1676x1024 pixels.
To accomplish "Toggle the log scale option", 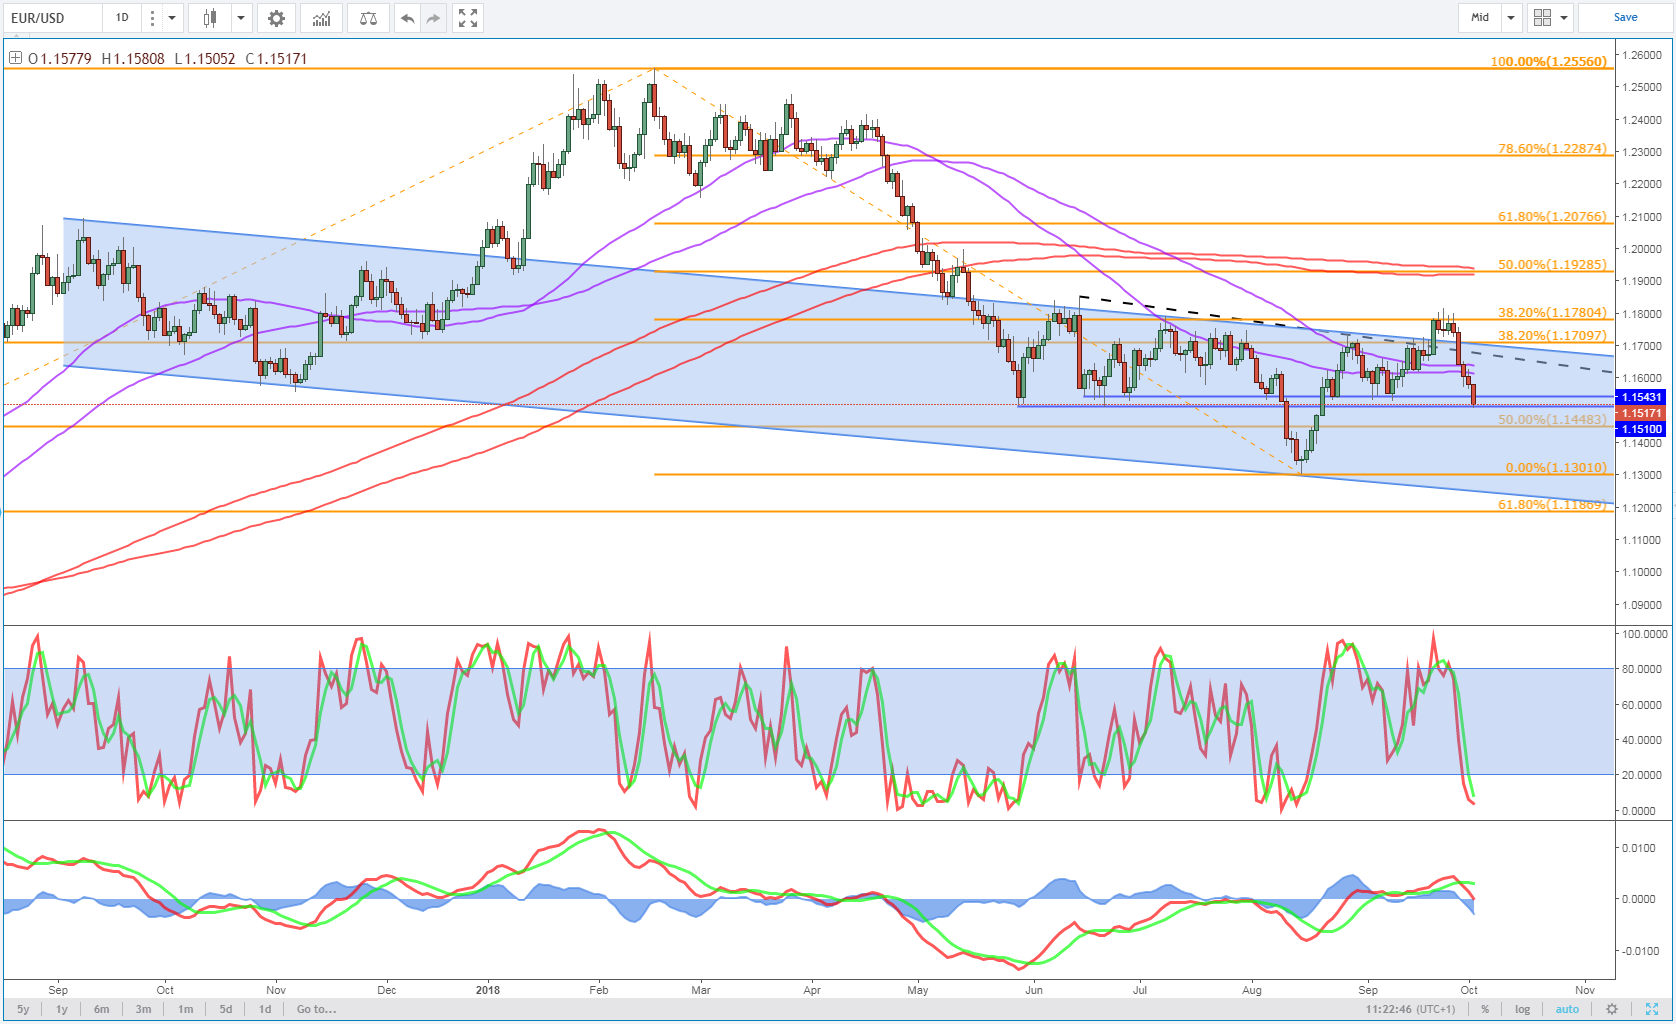I will 1522,1009.
